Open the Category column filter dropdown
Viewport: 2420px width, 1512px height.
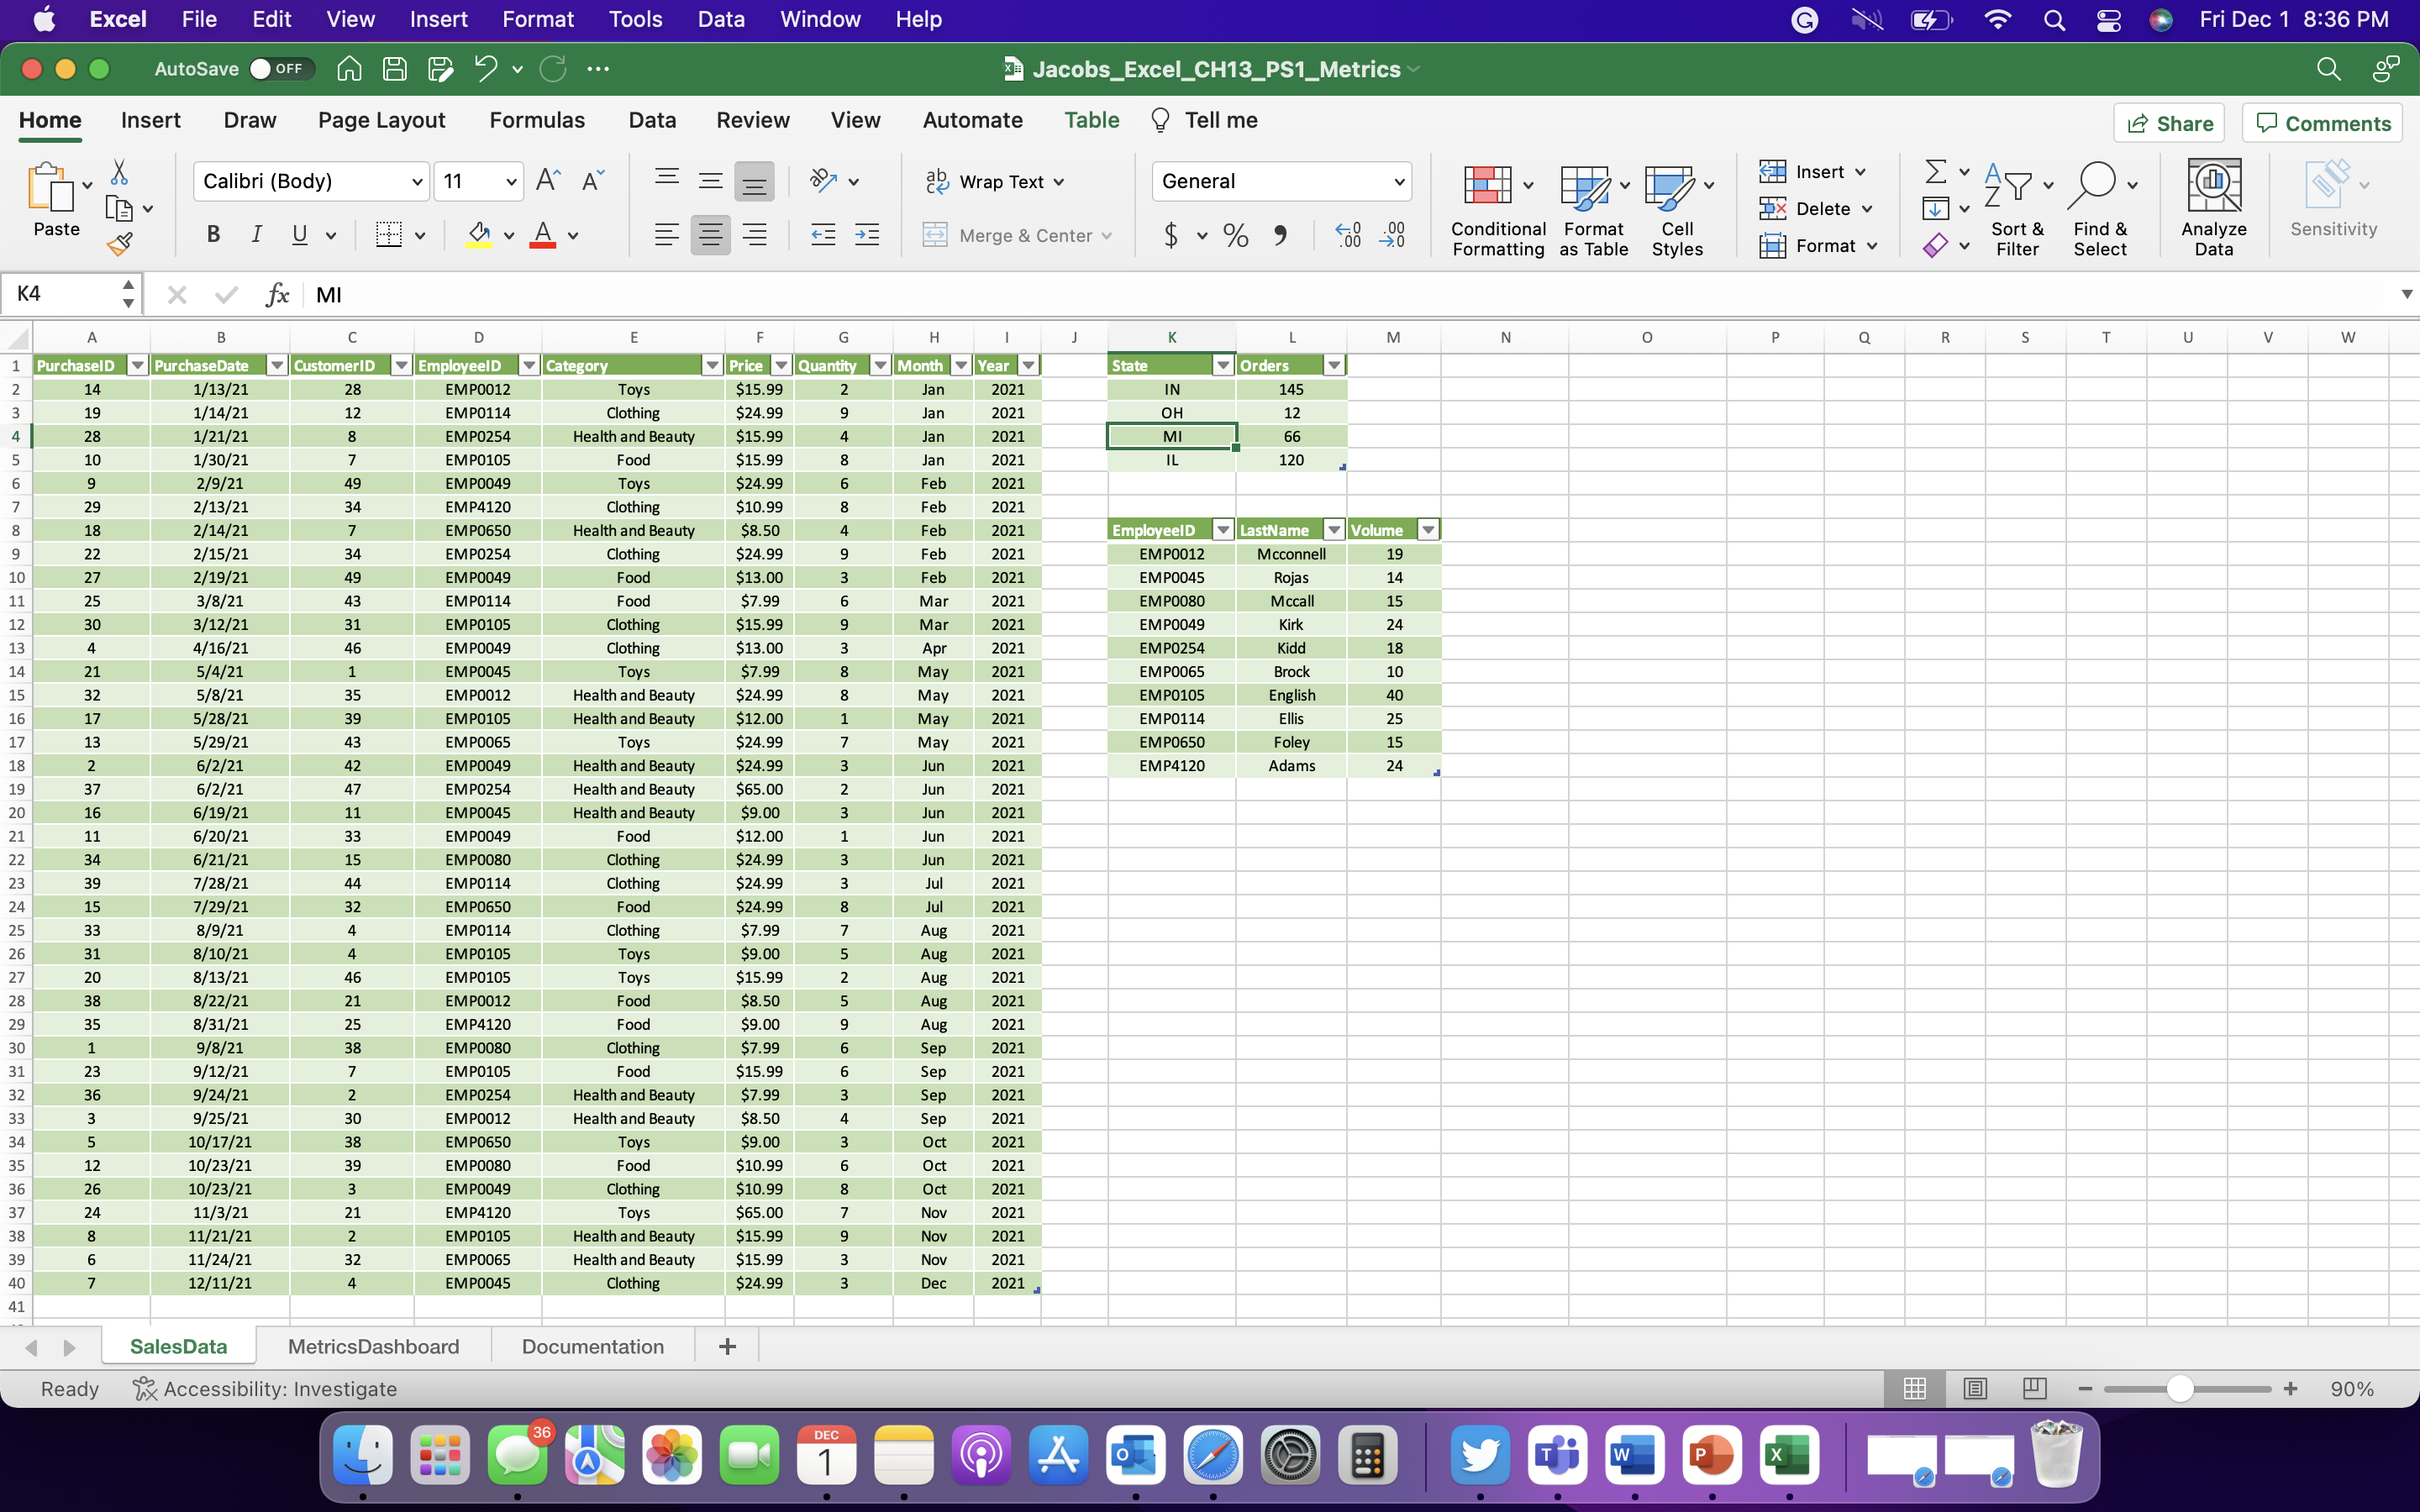pyautogui.click(x=712, y=366)
